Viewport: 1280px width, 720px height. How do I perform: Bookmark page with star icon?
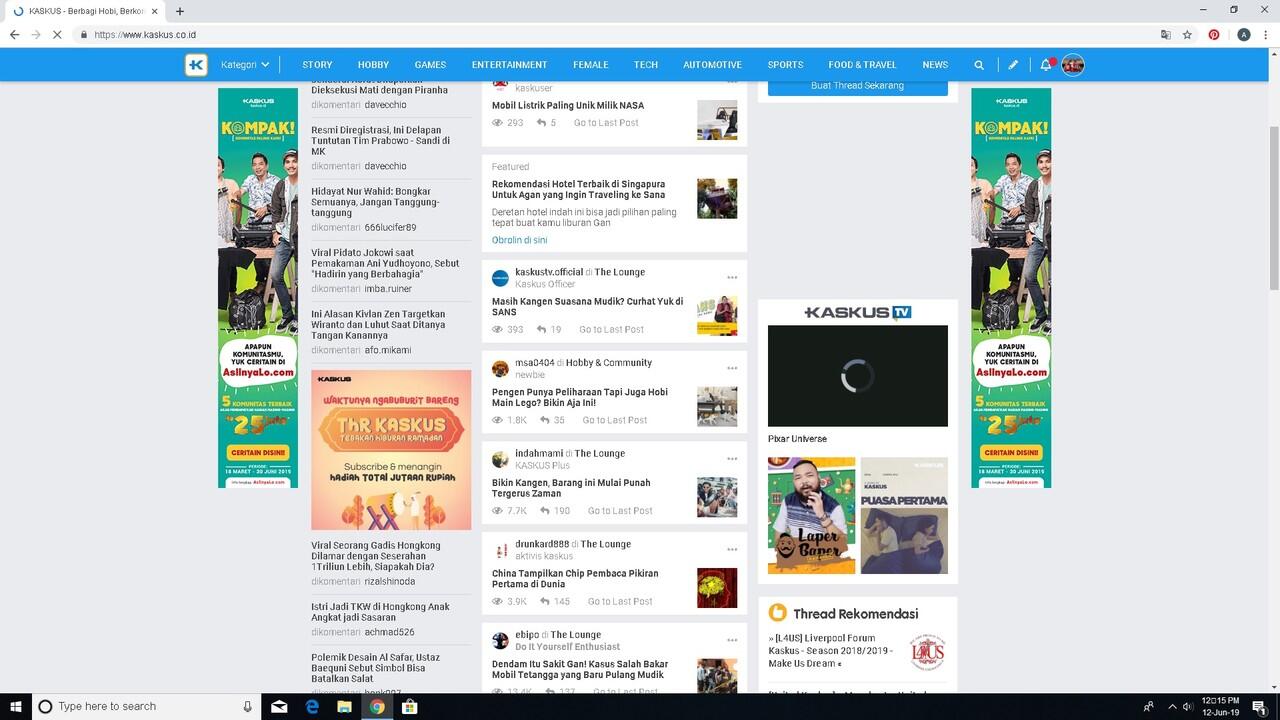tap(1187, 34)
